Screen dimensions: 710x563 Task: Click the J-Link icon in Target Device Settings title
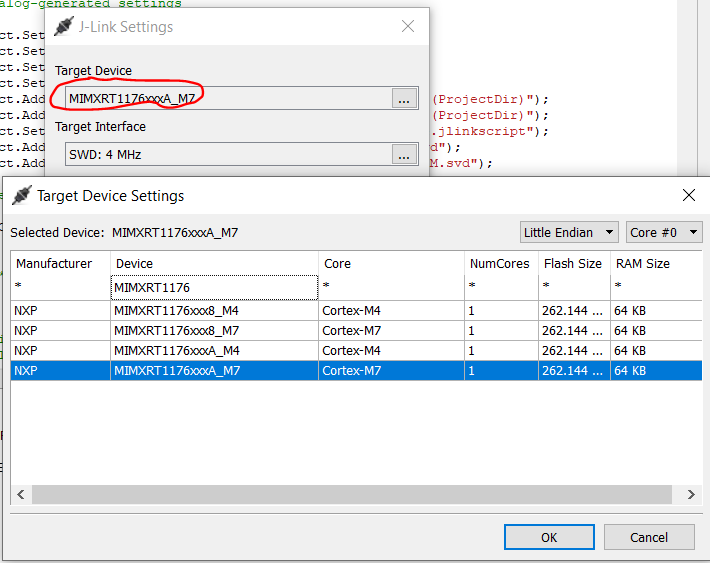(22, 196)
